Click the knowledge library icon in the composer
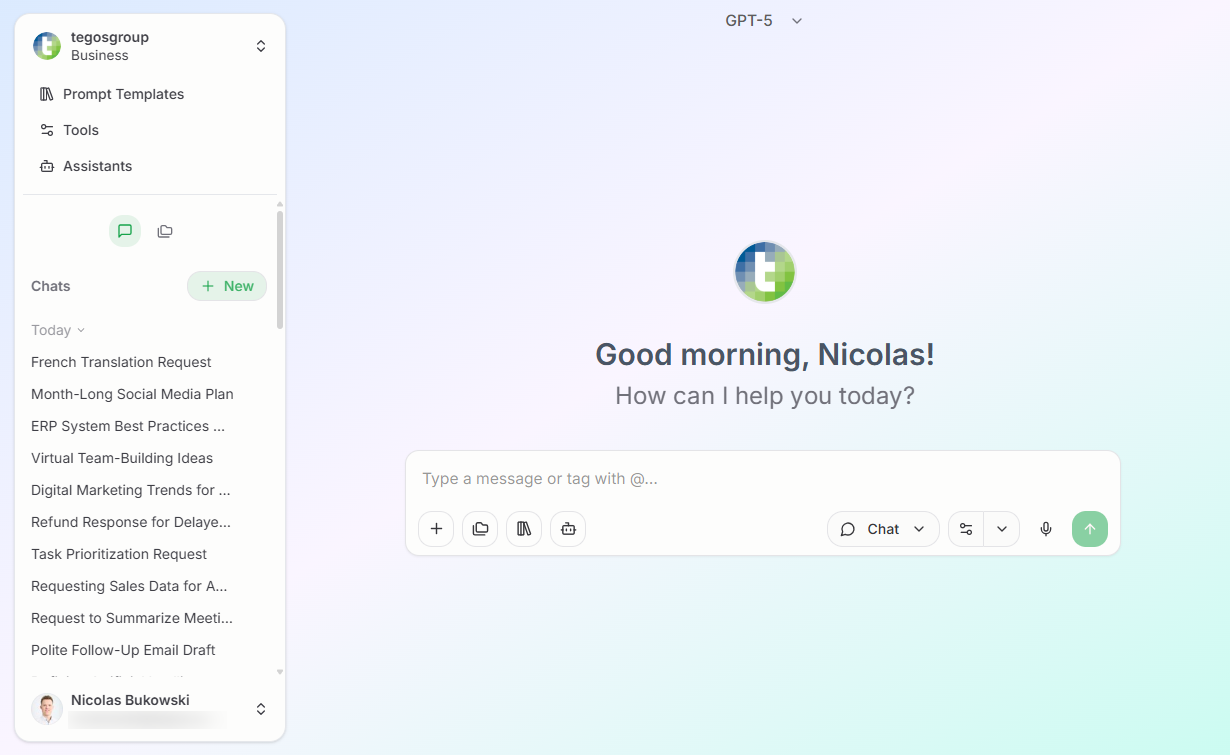Screen dimensions: 1230x755 pyautogui.click(x=524, y=529)
